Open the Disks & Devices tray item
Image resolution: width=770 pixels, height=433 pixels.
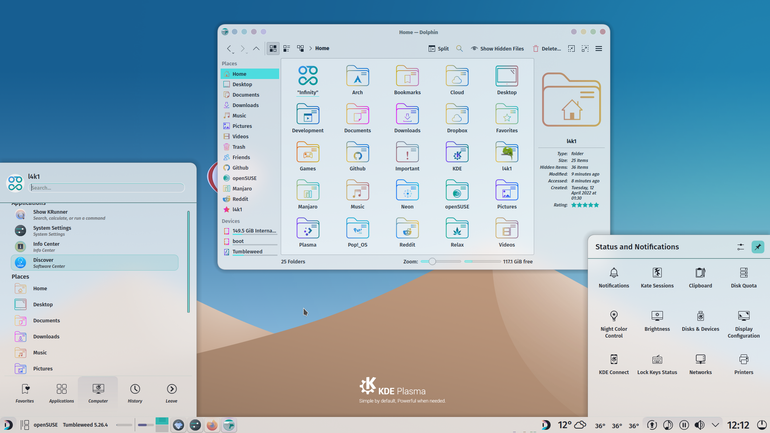700,321
